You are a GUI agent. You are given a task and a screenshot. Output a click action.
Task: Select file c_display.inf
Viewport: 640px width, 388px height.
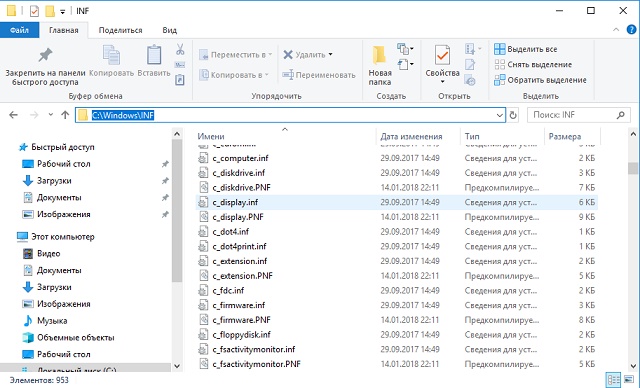click(x=397, y=202)
